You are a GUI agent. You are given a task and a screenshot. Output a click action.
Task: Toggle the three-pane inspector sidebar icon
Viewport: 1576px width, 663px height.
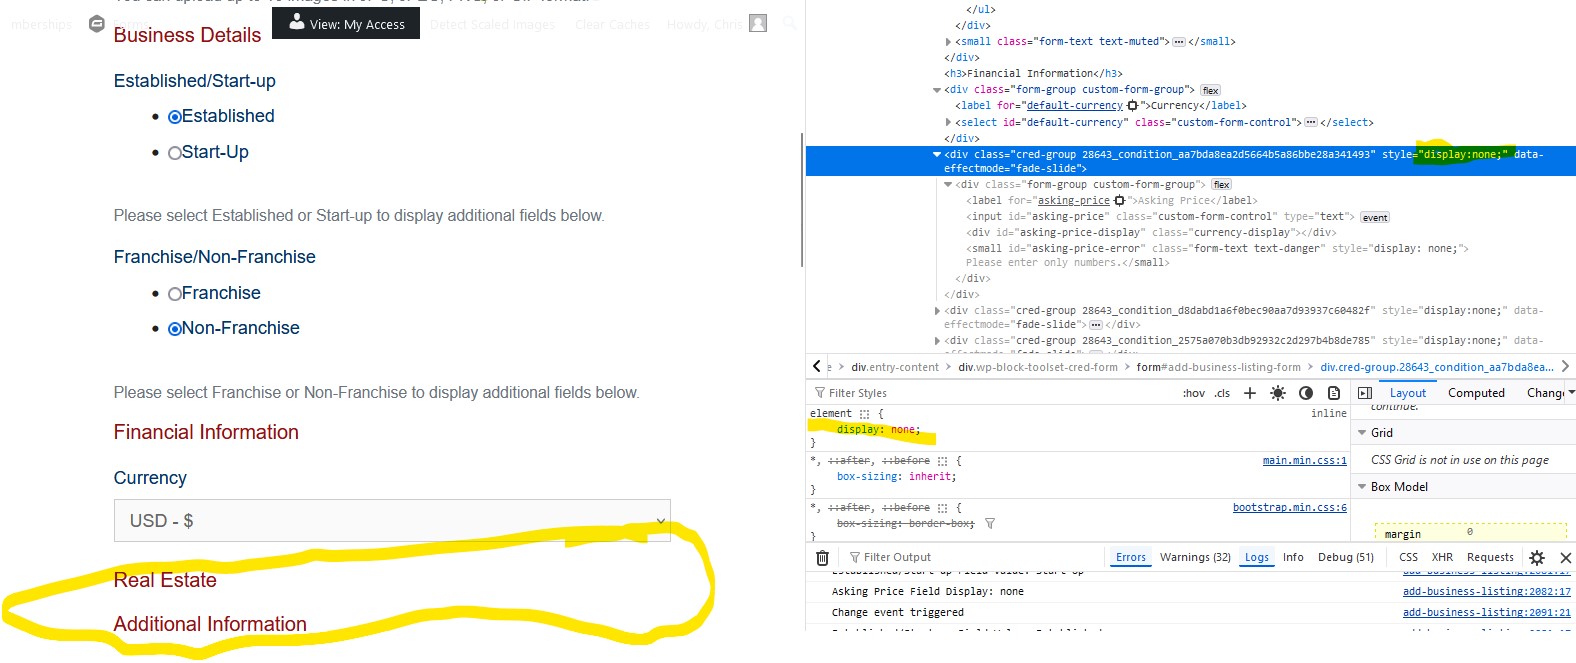coord(1365,393)
